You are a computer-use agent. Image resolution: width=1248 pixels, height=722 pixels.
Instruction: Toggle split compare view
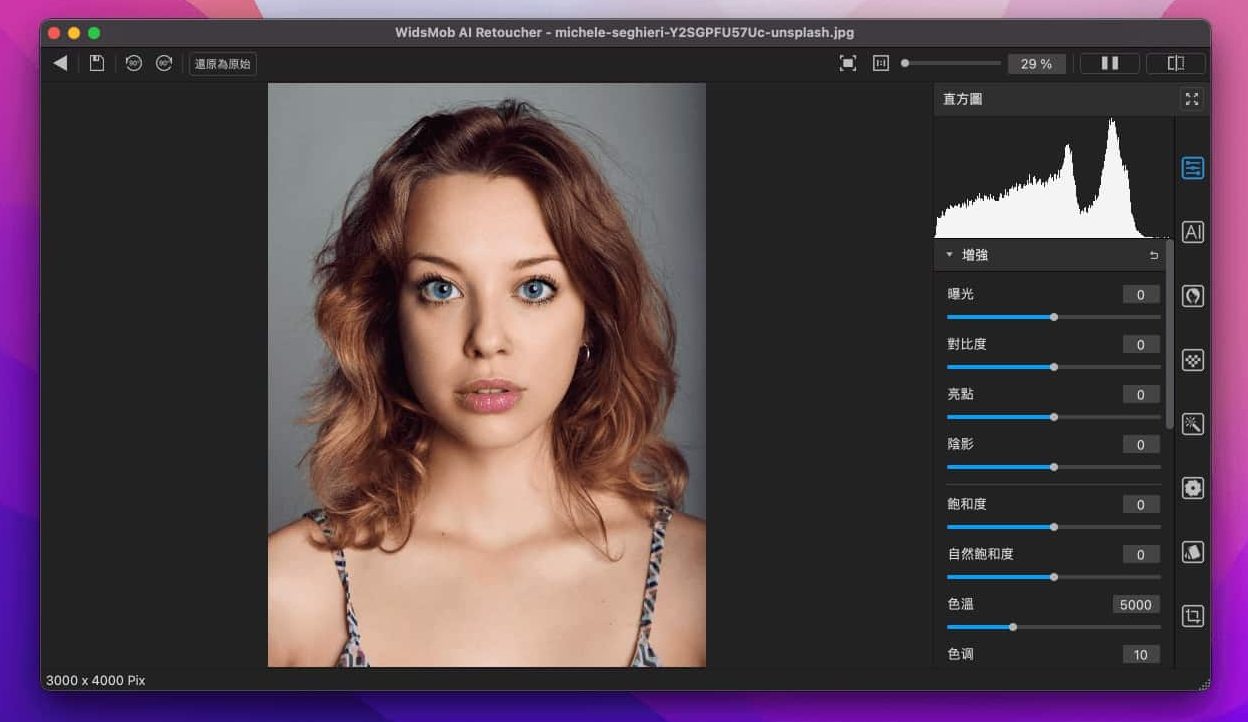[1175, 63]
